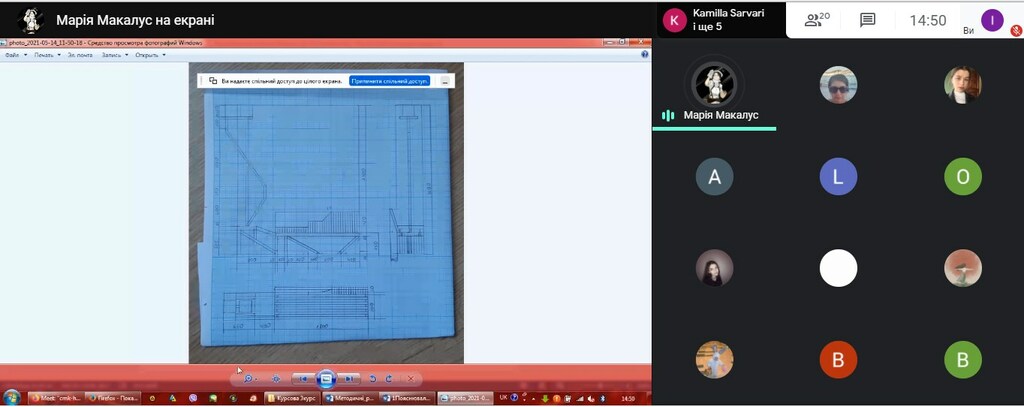Click the Эл. почта menu item
This screenshot has width=1024, height=407.
point(80,55)
